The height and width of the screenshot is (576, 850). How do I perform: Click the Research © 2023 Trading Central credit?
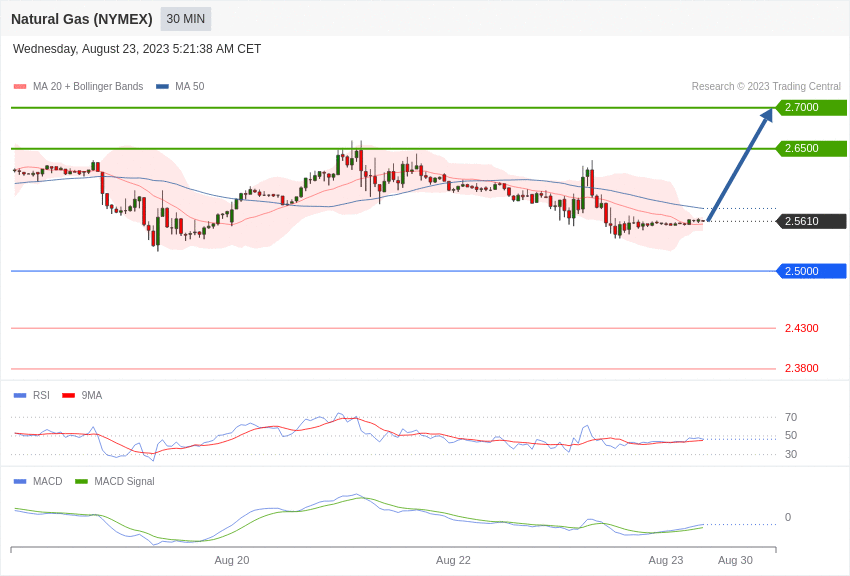(766, 87)
